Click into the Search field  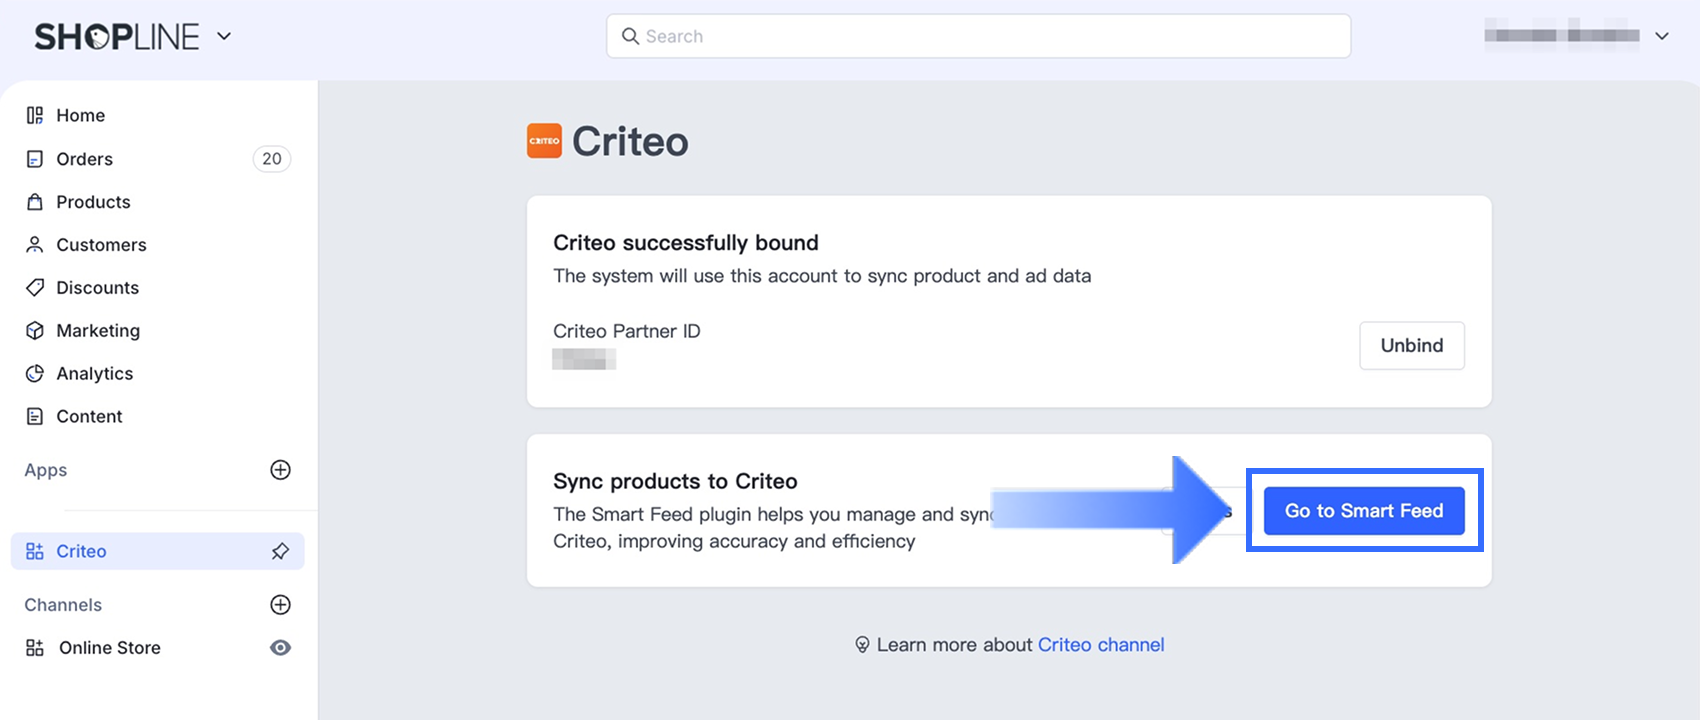pyautogui.click(x=978, y=37)
